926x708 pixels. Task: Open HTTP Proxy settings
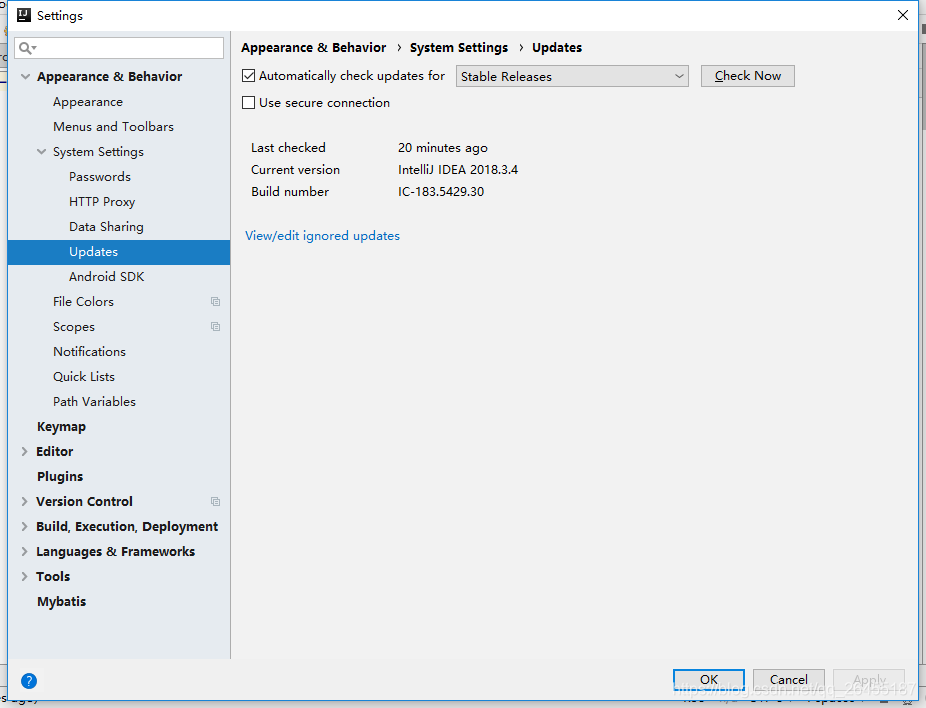[x=102, y=202]
